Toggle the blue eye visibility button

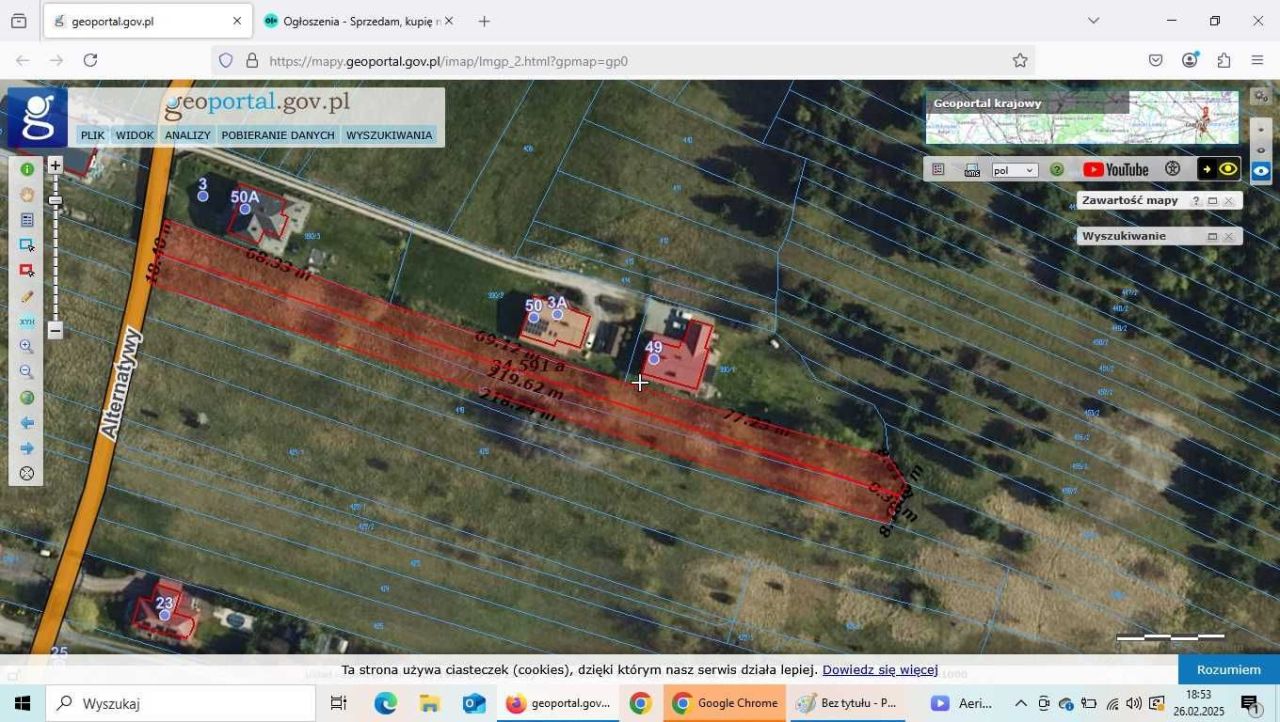pyautogui.click(x=1261, y=171)
